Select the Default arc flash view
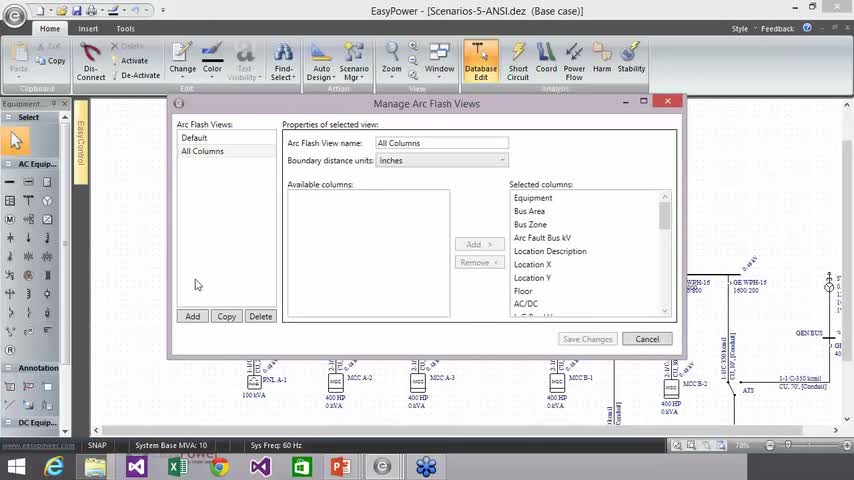Image resolution: width=854 pixels, height=480 pixels. 227,138
